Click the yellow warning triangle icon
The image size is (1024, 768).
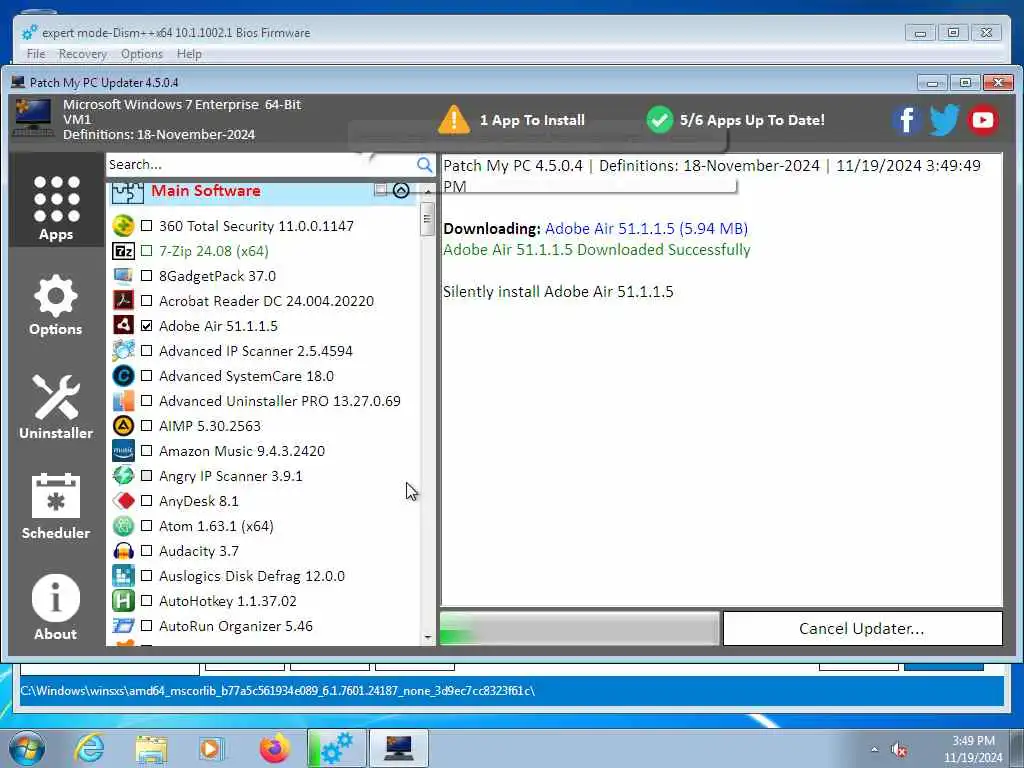point(454,120)
